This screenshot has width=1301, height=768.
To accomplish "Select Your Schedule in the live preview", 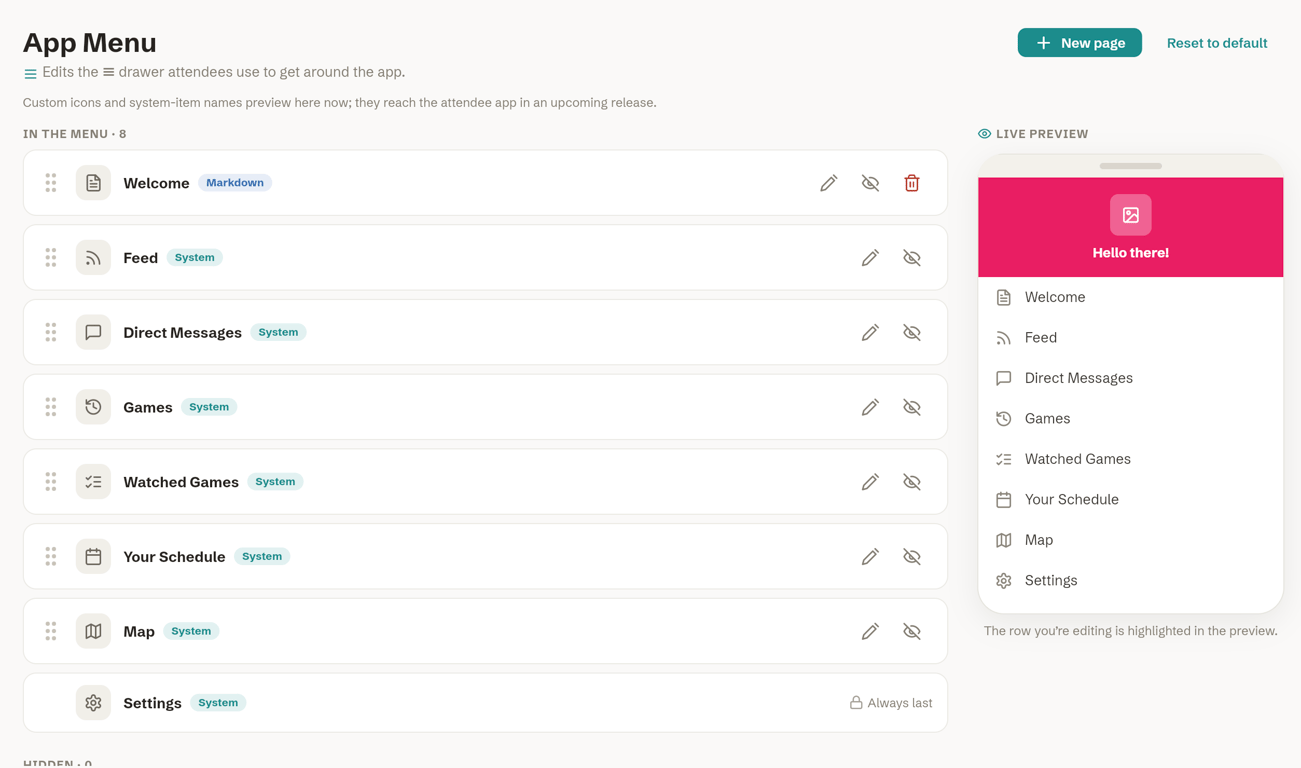I will [1131, 499].
